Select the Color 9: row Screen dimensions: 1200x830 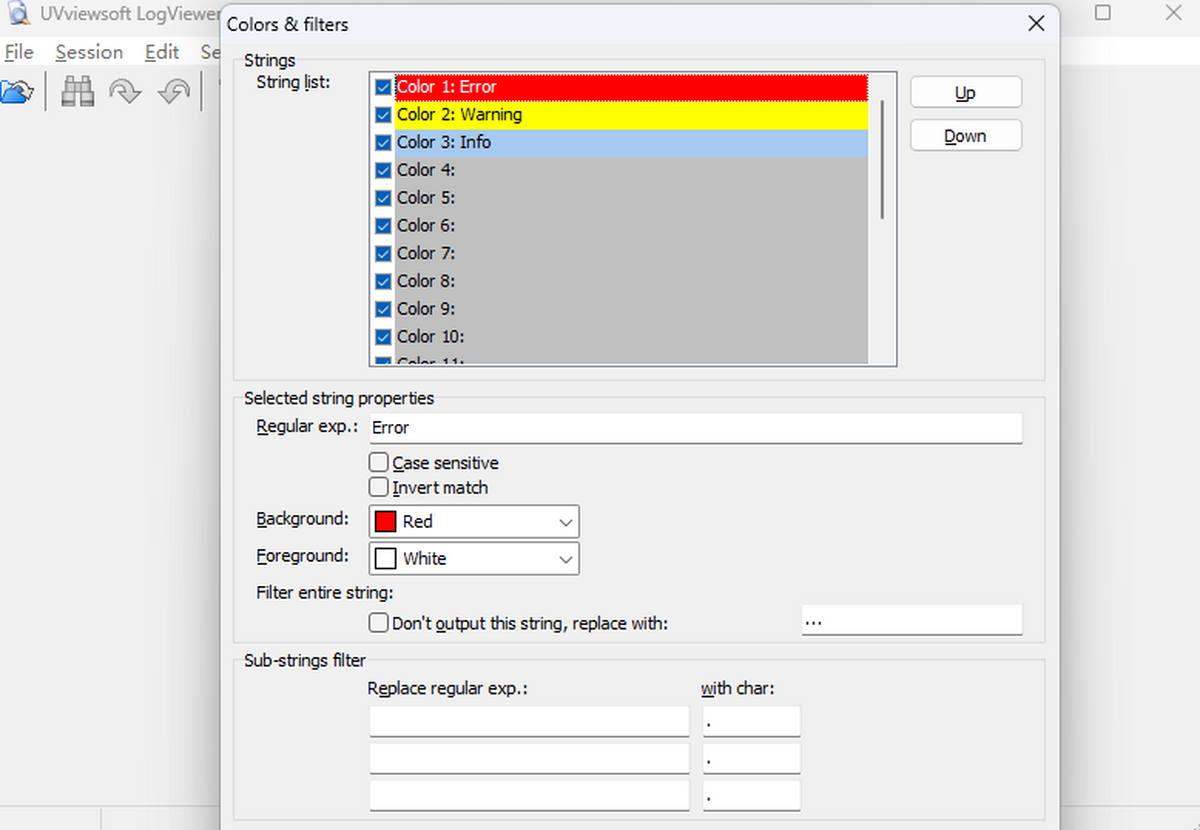point(631,309)
